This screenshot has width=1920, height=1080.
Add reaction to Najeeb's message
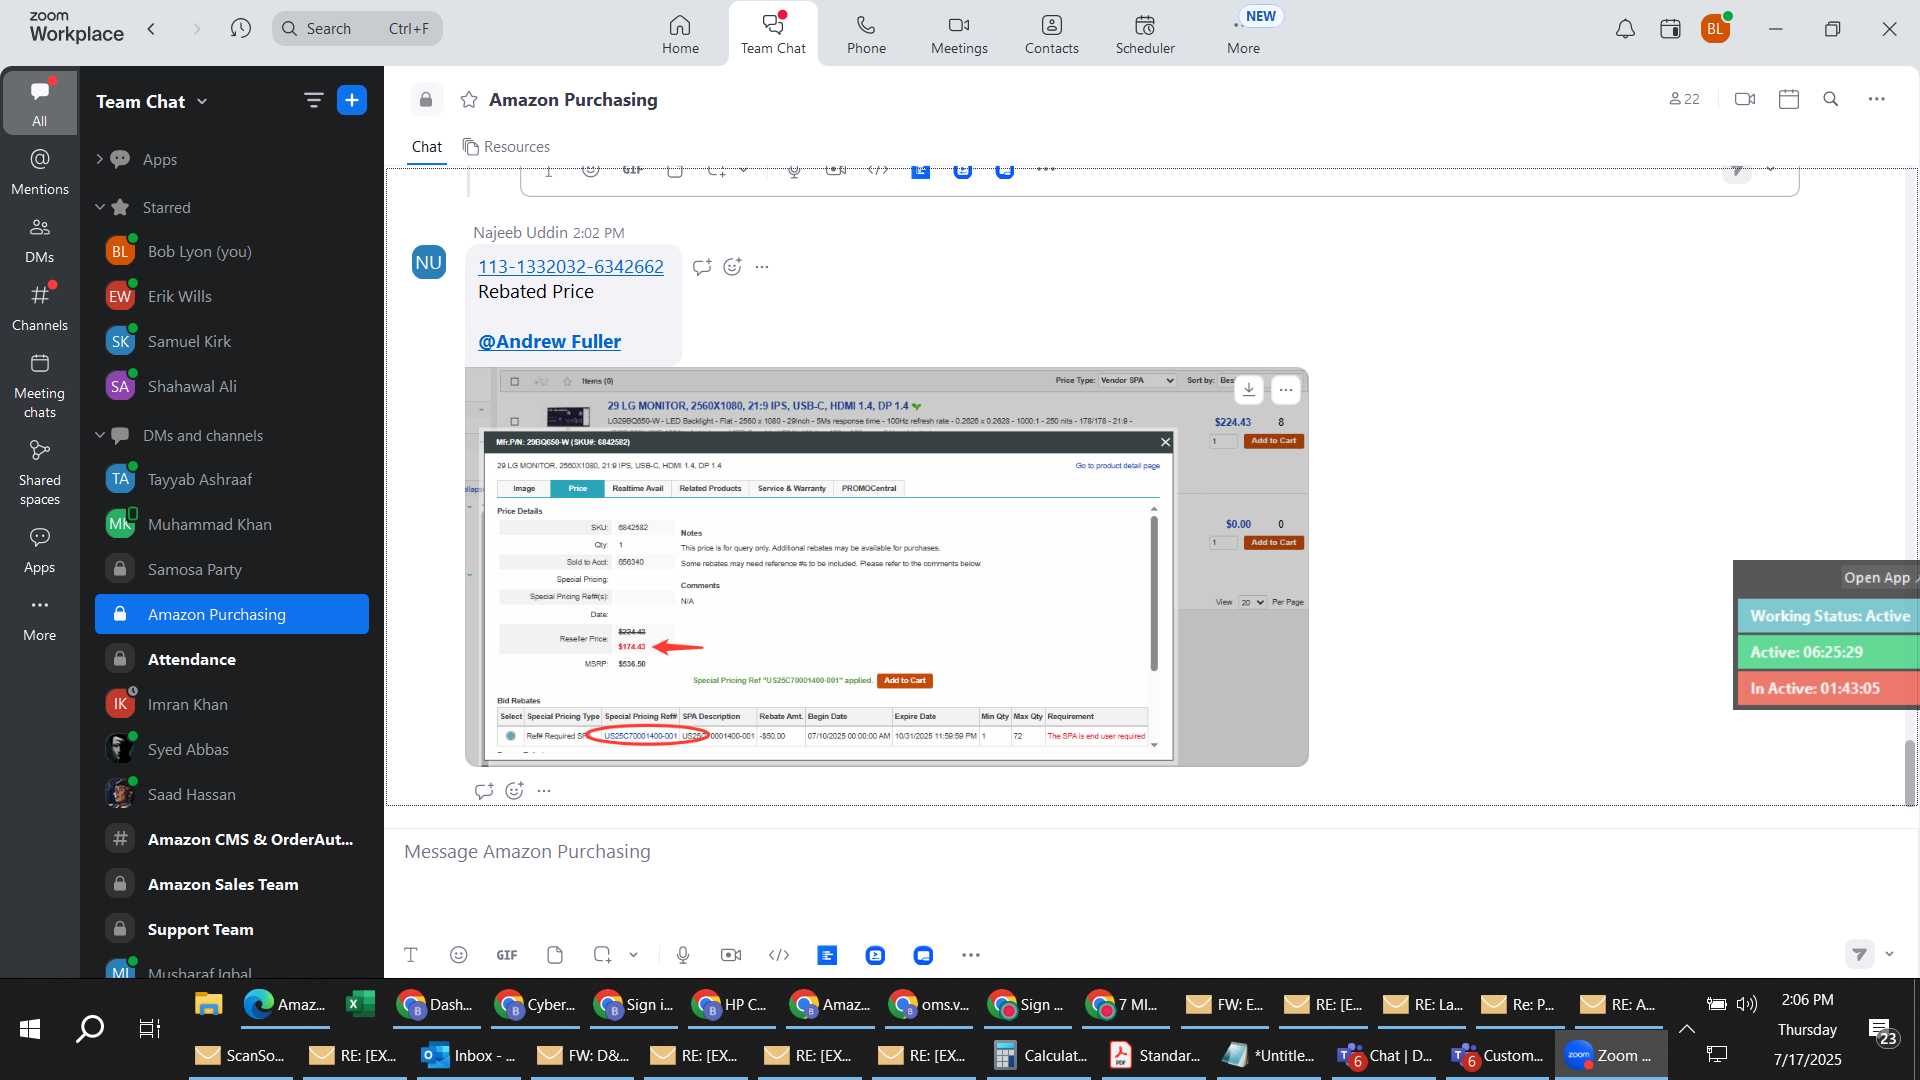click(733, 267)
